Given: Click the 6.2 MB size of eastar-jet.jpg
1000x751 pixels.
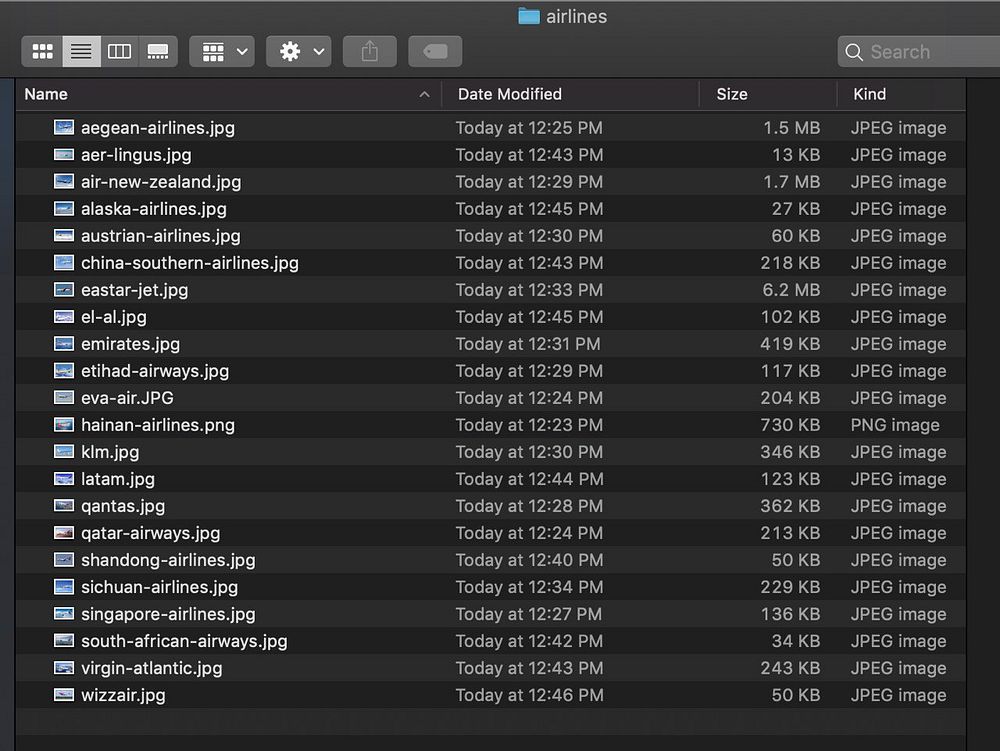Looking at the screenshot, I should tap(791, 289).
